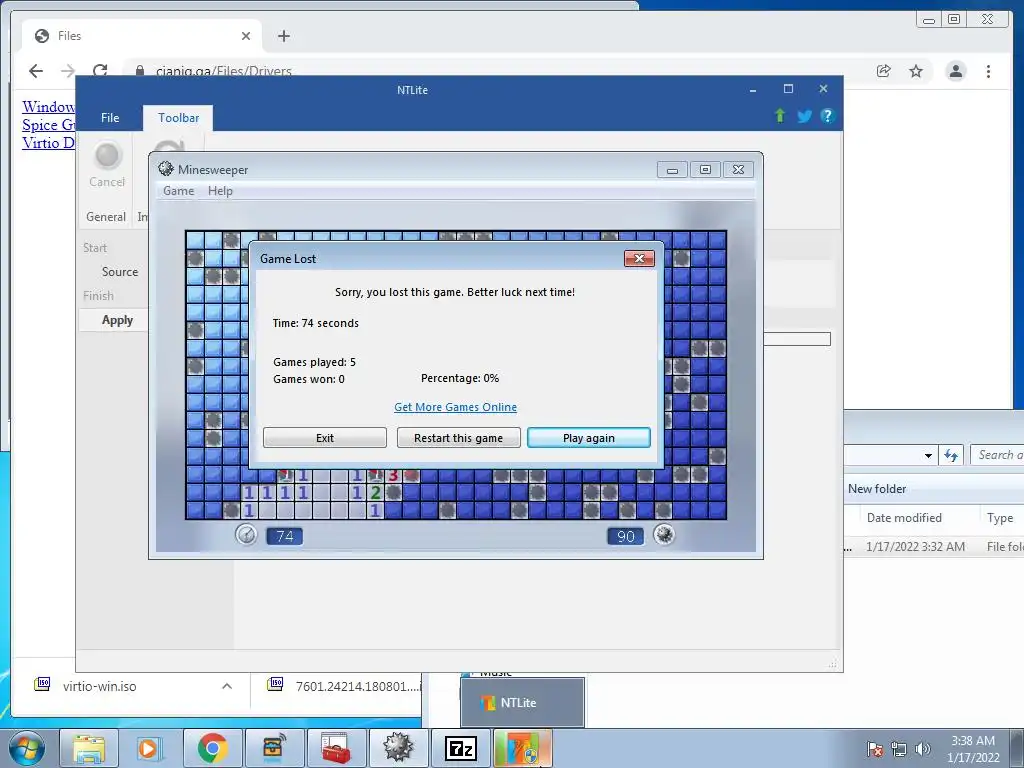Click the green update arrow in NTLite
The width and height of the screenshot is (1024, 768).
coord(780,116)
